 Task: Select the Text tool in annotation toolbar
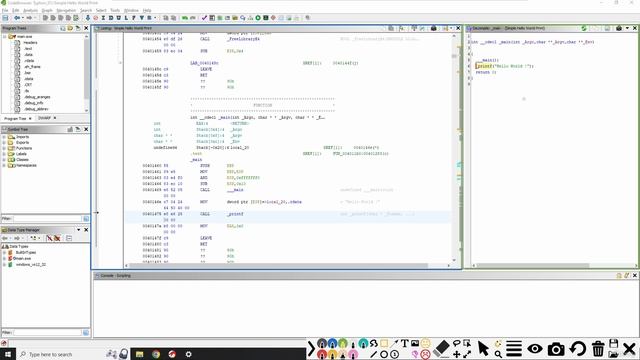pos(404,344)
